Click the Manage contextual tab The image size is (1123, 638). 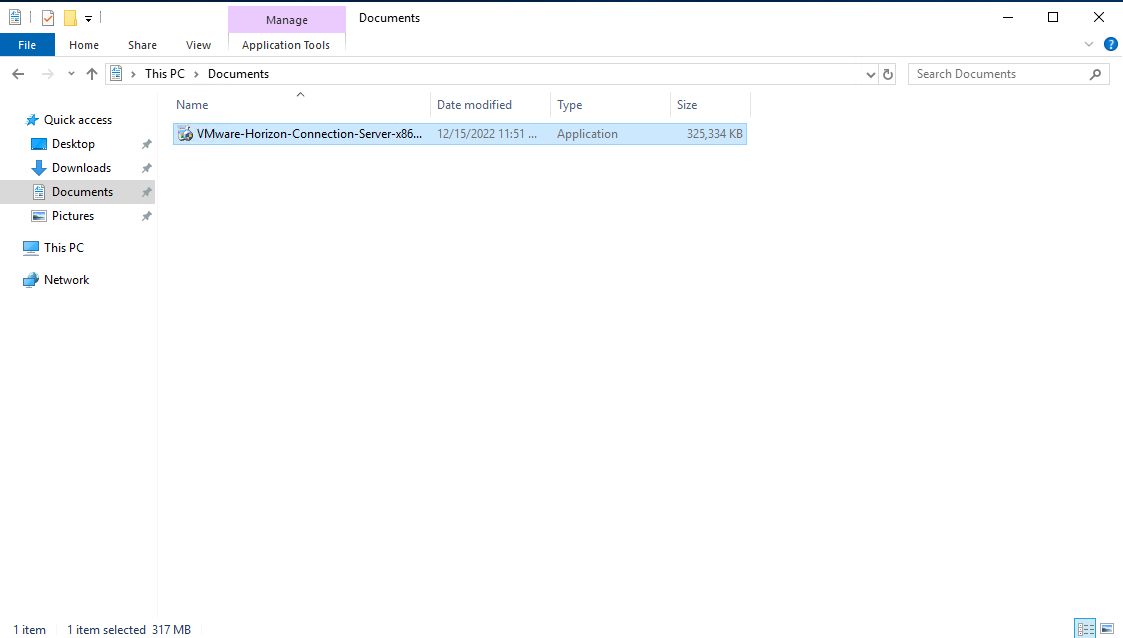[x=286, y=20]
